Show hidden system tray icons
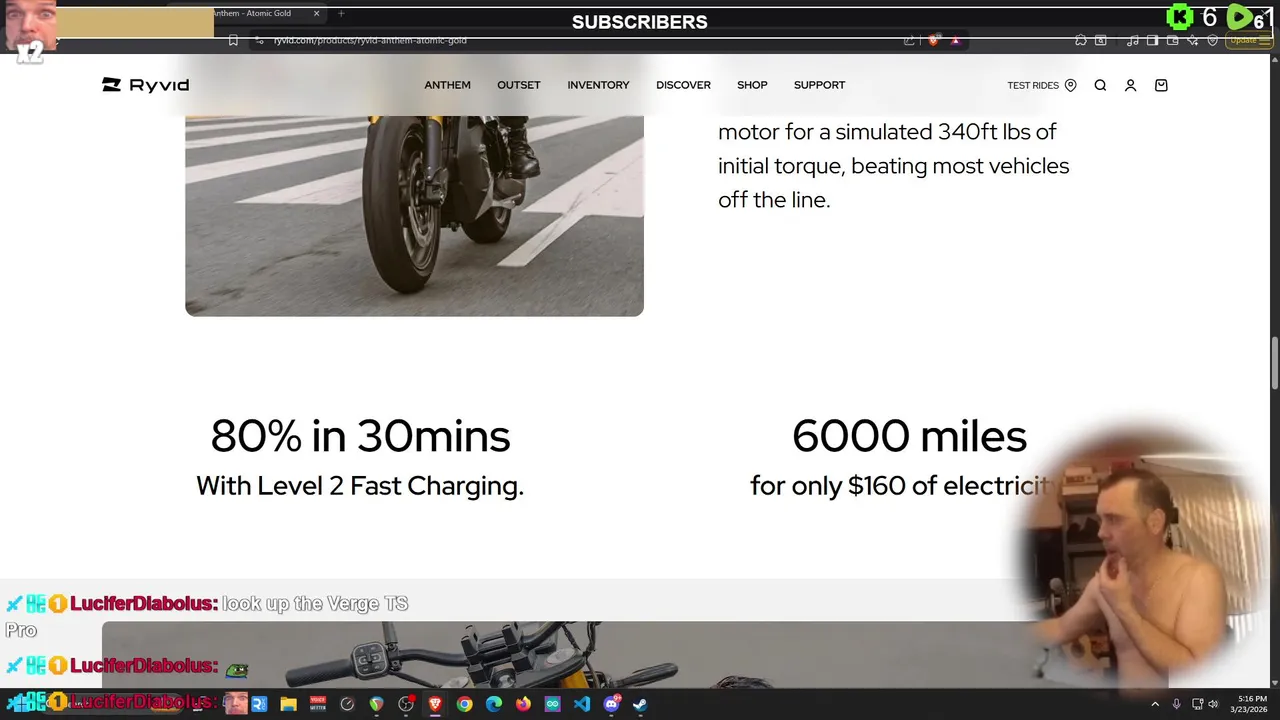1280x720 pixels. [1155, 704]
